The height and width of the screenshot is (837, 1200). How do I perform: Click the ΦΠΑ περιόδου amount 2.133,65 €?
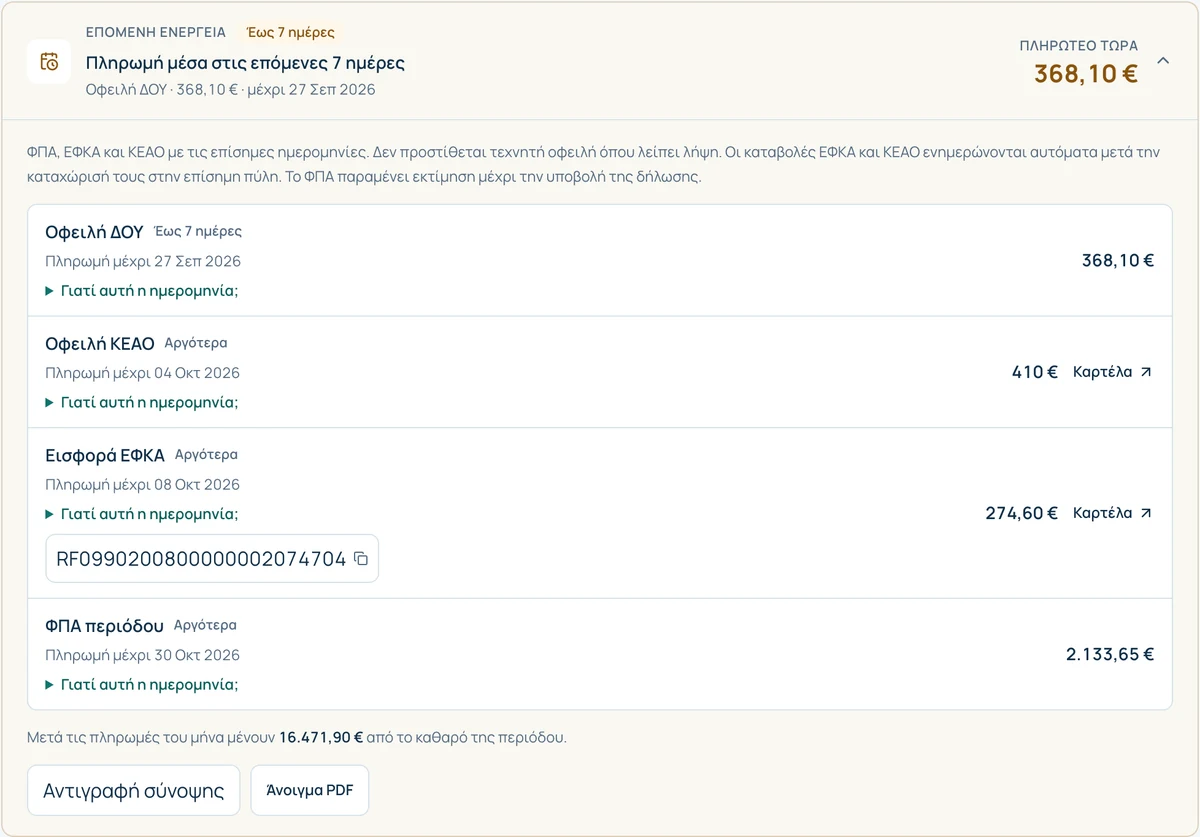click(1110, 655)
